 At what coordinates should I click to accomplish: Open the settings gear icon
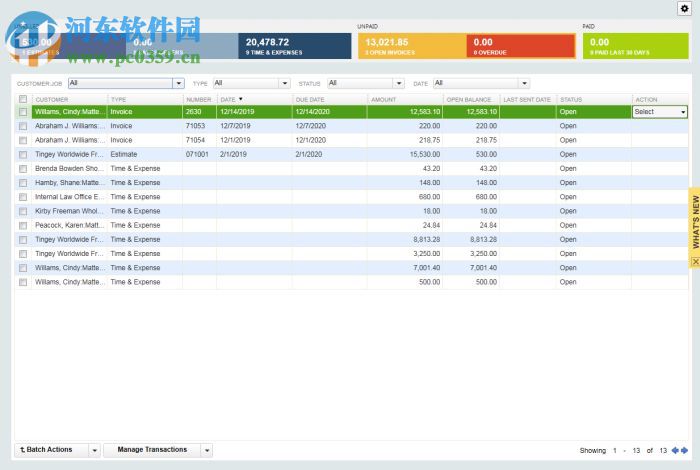pos(684,8)
